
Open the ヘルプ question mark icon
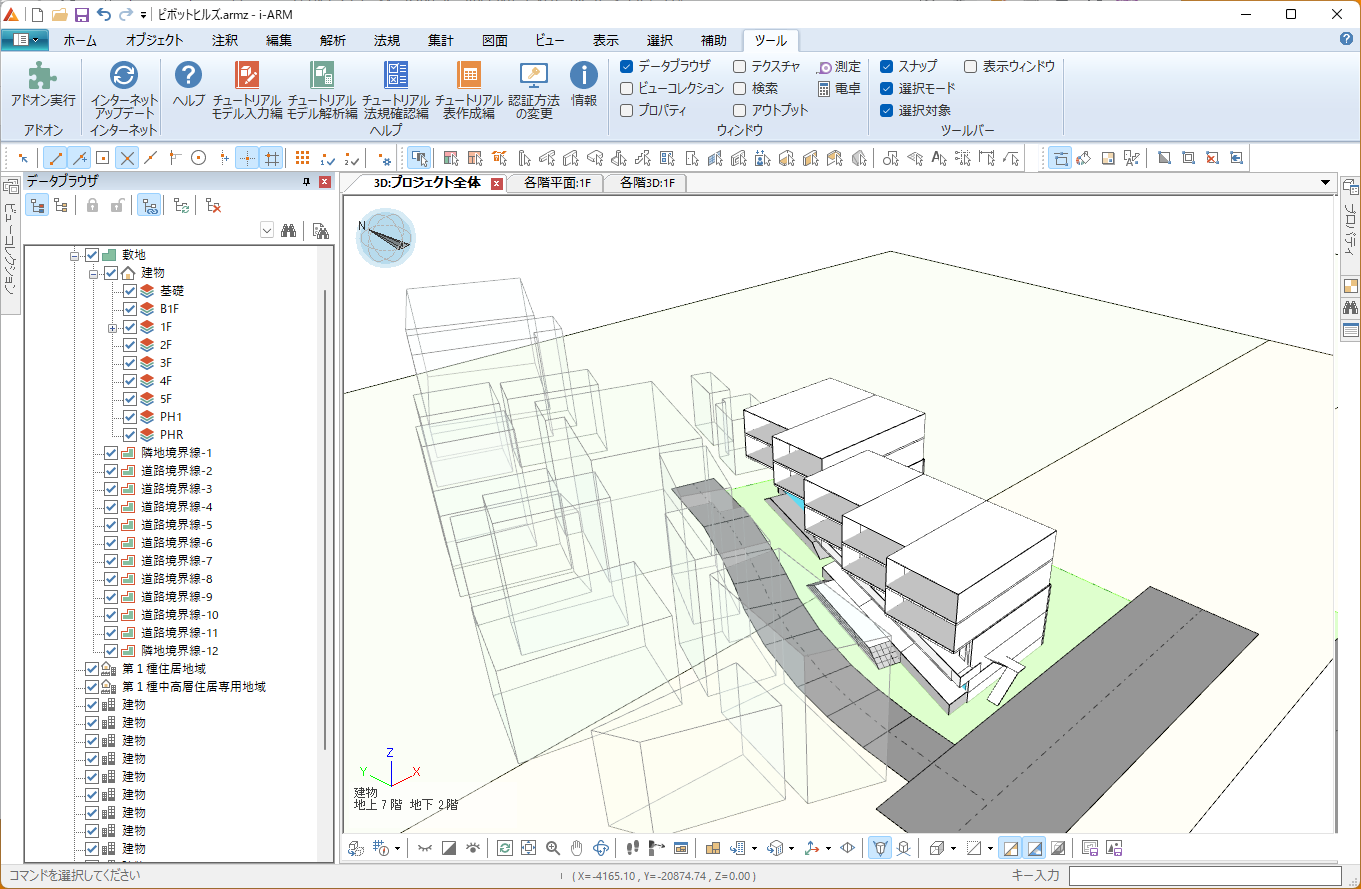pyautogui.click(x=188, y=76)
